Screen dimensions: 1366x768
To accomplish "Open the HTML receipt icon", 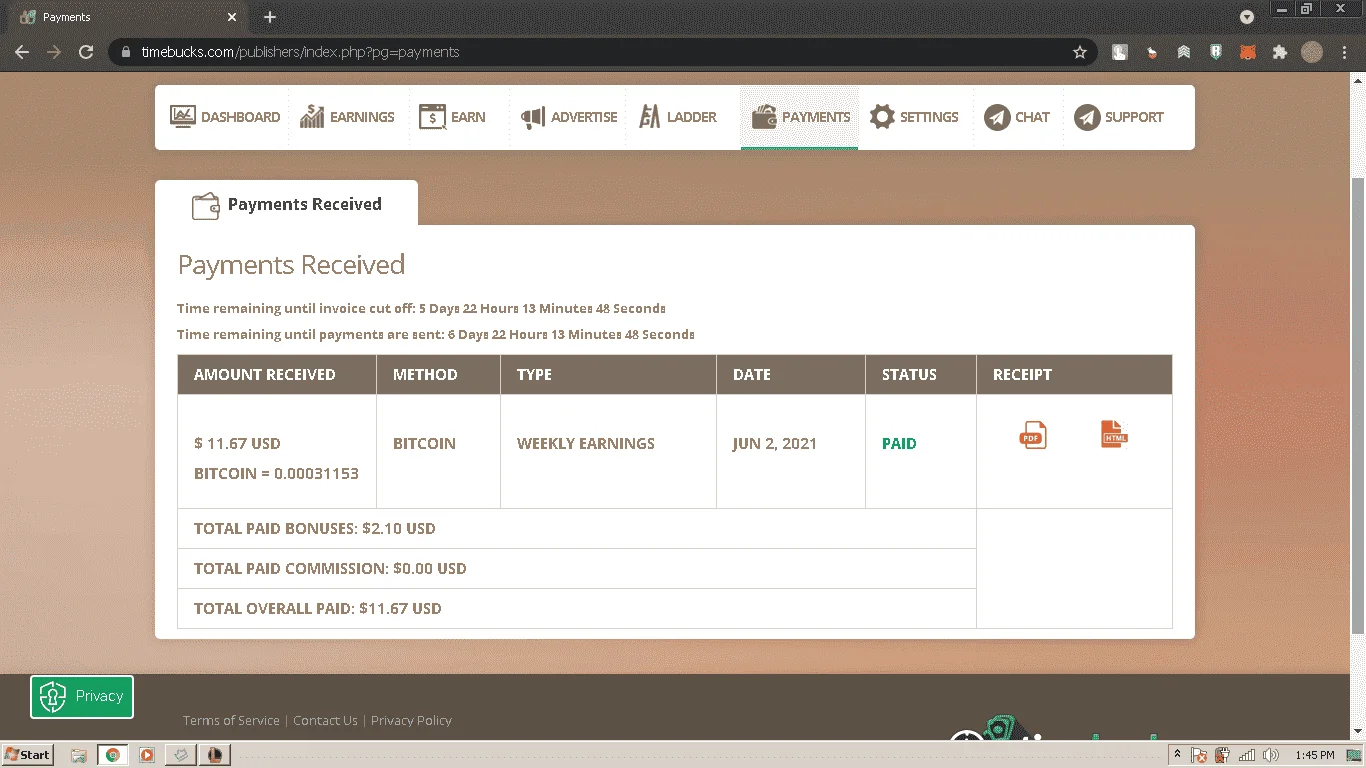I will point(1114,434).
